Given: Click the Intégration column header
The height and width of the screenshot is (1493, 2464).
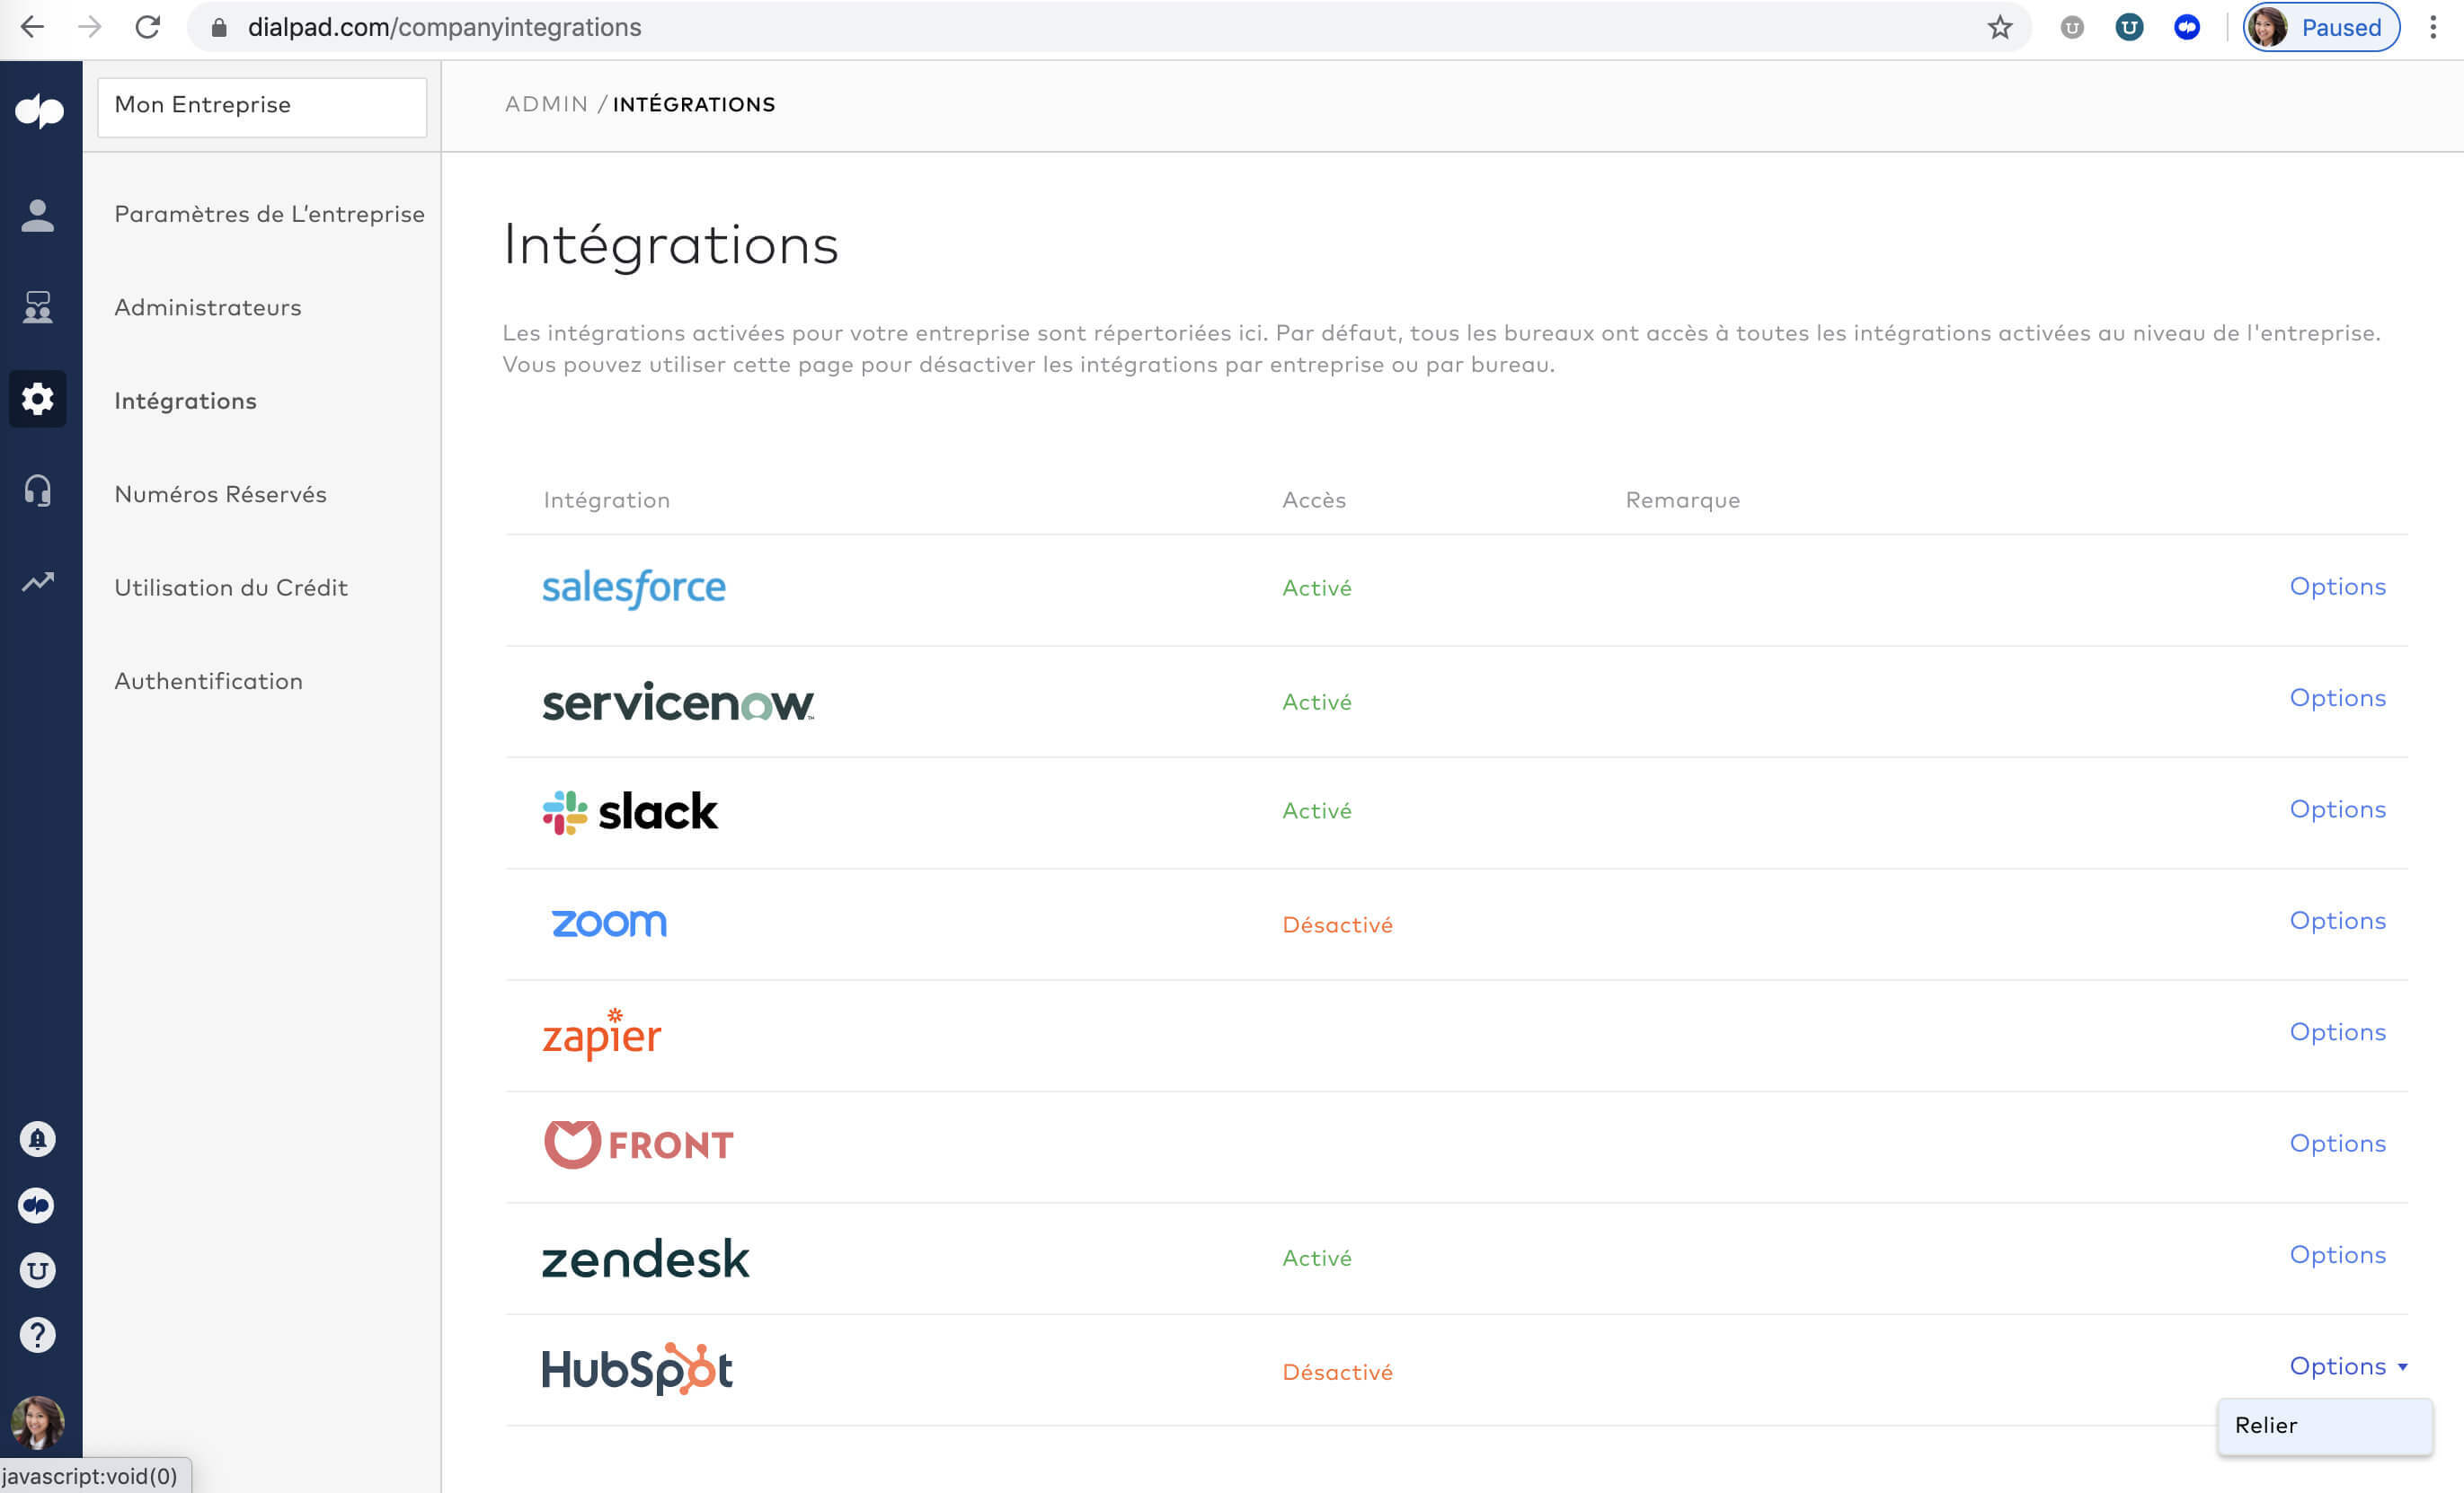Looking at the screenshot, I should coord(606,500).
